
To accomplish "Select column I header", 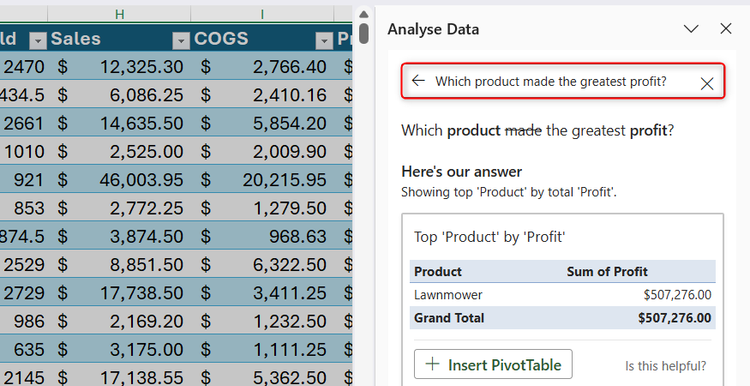I will 262,14.
